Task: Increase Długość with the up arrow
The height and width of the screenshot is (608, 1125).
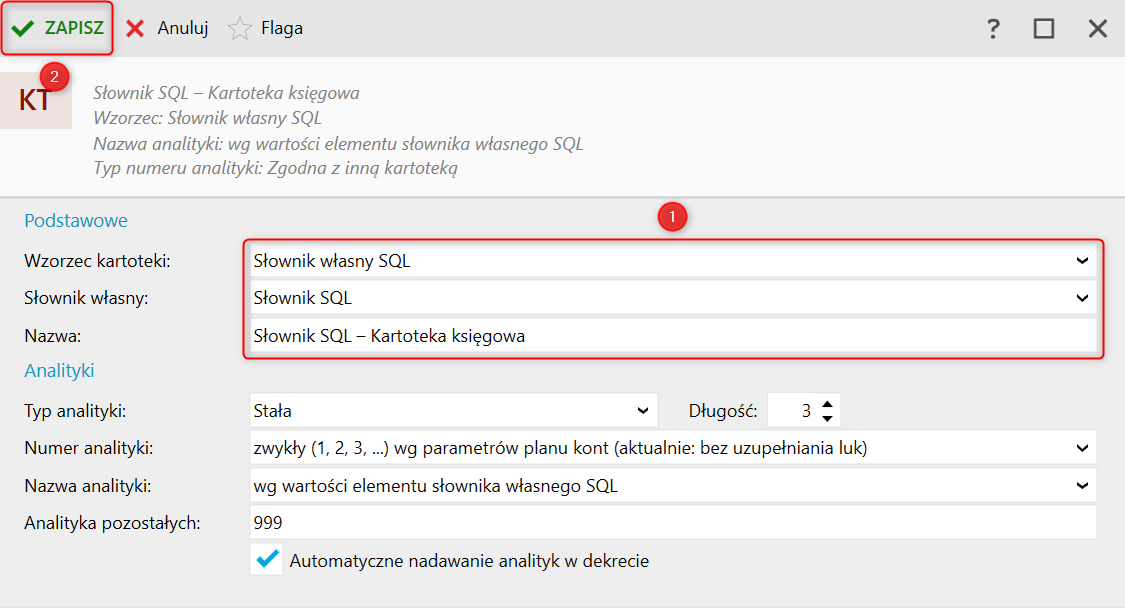Action: pyautogui.click(x=827, y=403)
